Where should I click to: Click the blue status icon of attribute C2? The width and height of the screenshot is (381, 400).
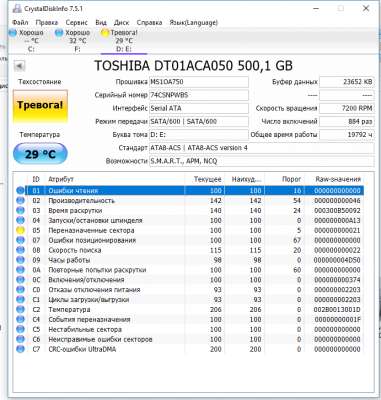(20, 309)
